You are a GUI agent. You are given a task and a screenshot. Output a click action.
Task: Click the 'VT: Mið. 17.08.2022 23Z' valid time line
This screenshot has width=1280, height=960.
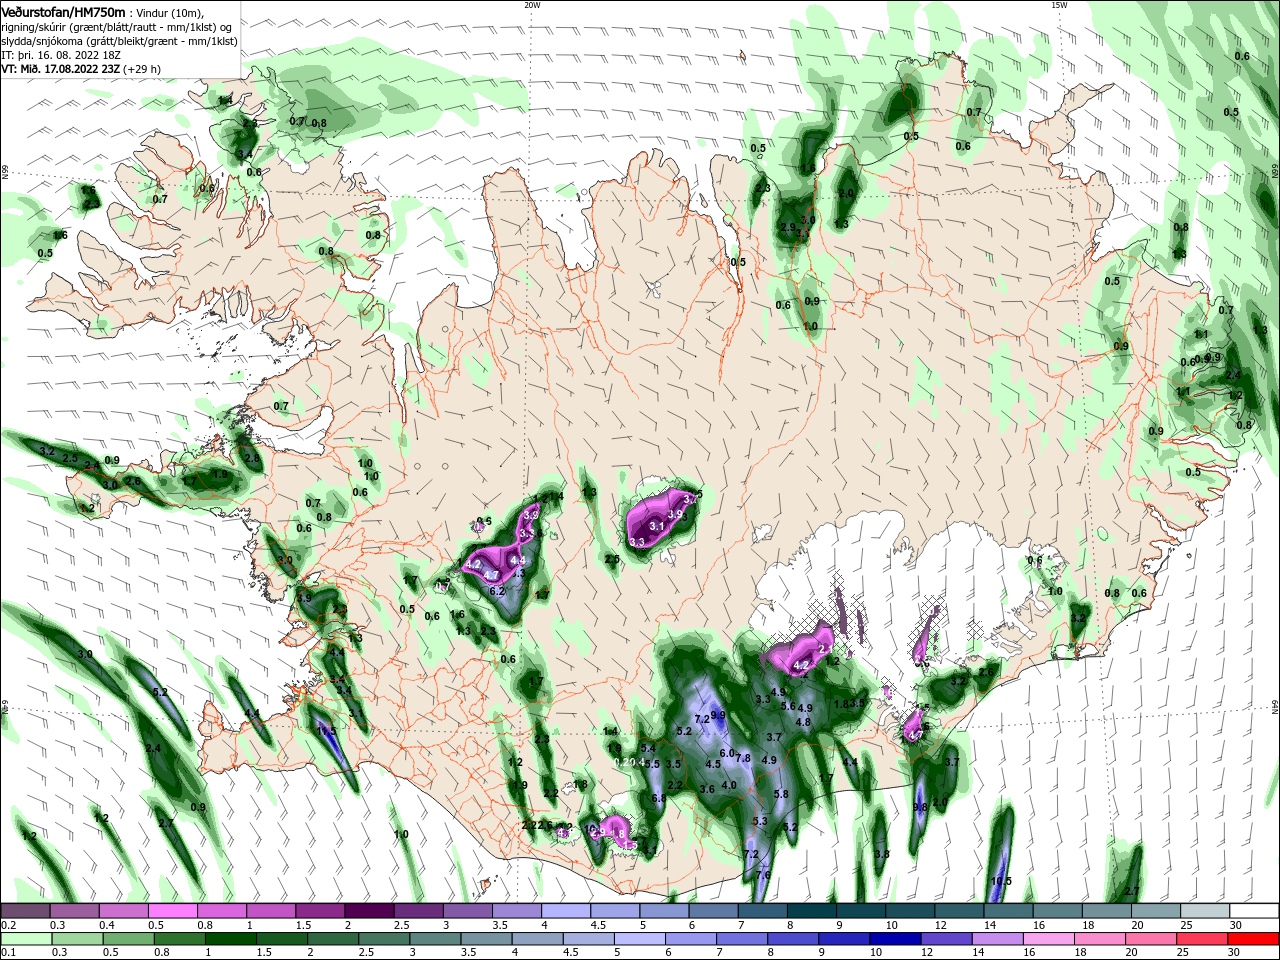pyautogui.click(x=60, y=68)
